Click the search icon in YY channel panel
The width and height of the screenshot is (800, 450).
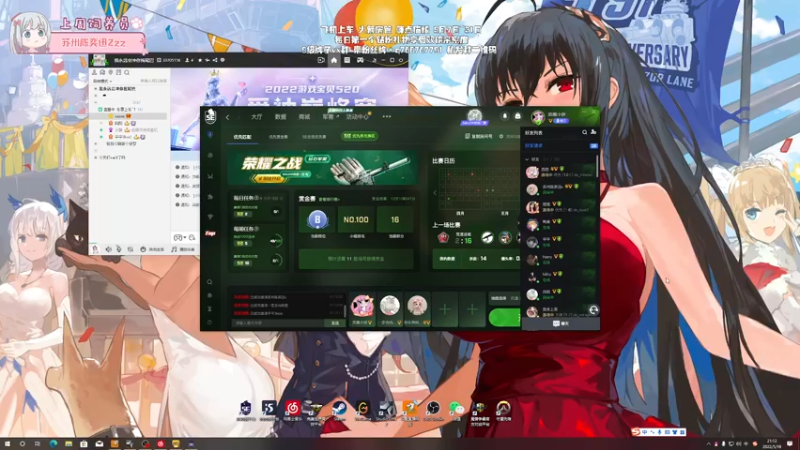tap(127, 72)
